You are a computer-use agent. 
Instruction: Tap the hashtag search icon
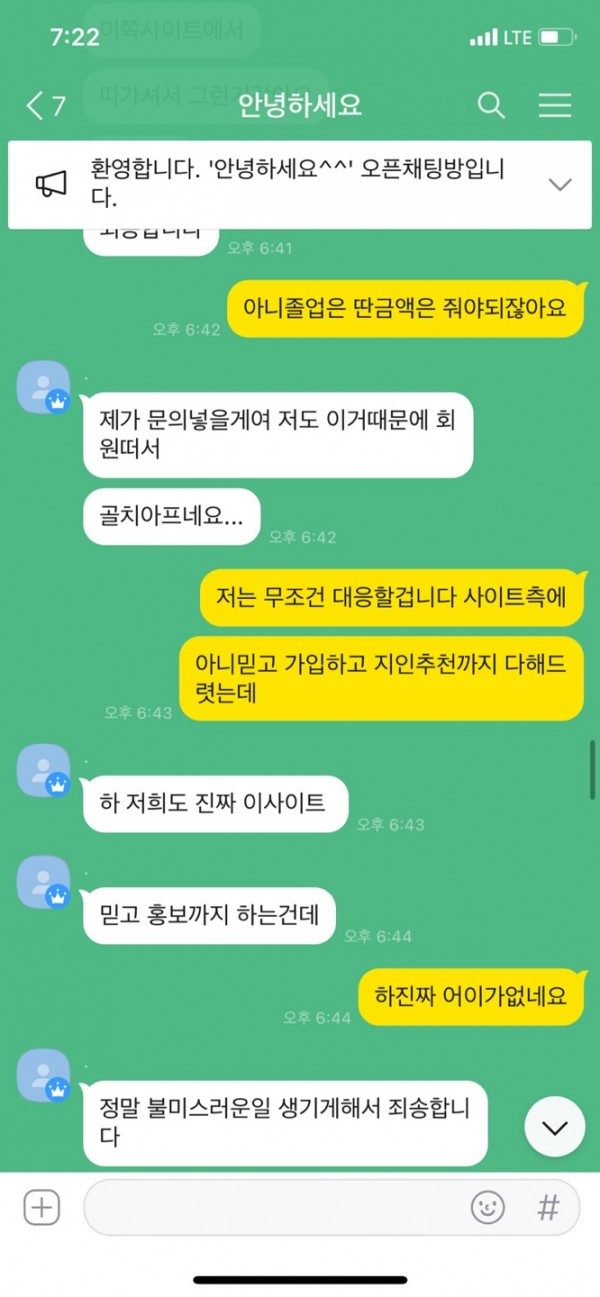(548, 1207)
